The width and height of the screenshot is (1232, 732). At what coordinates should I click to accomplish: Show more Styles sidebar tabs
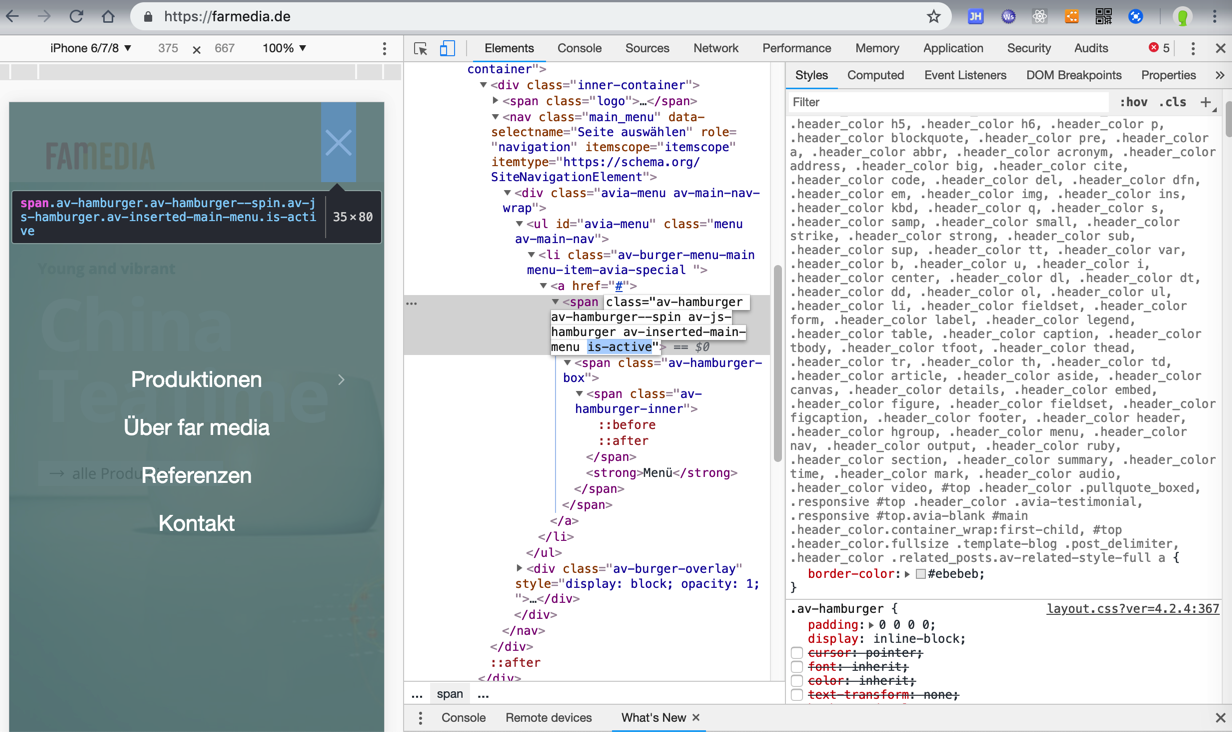click(1220, 75)
